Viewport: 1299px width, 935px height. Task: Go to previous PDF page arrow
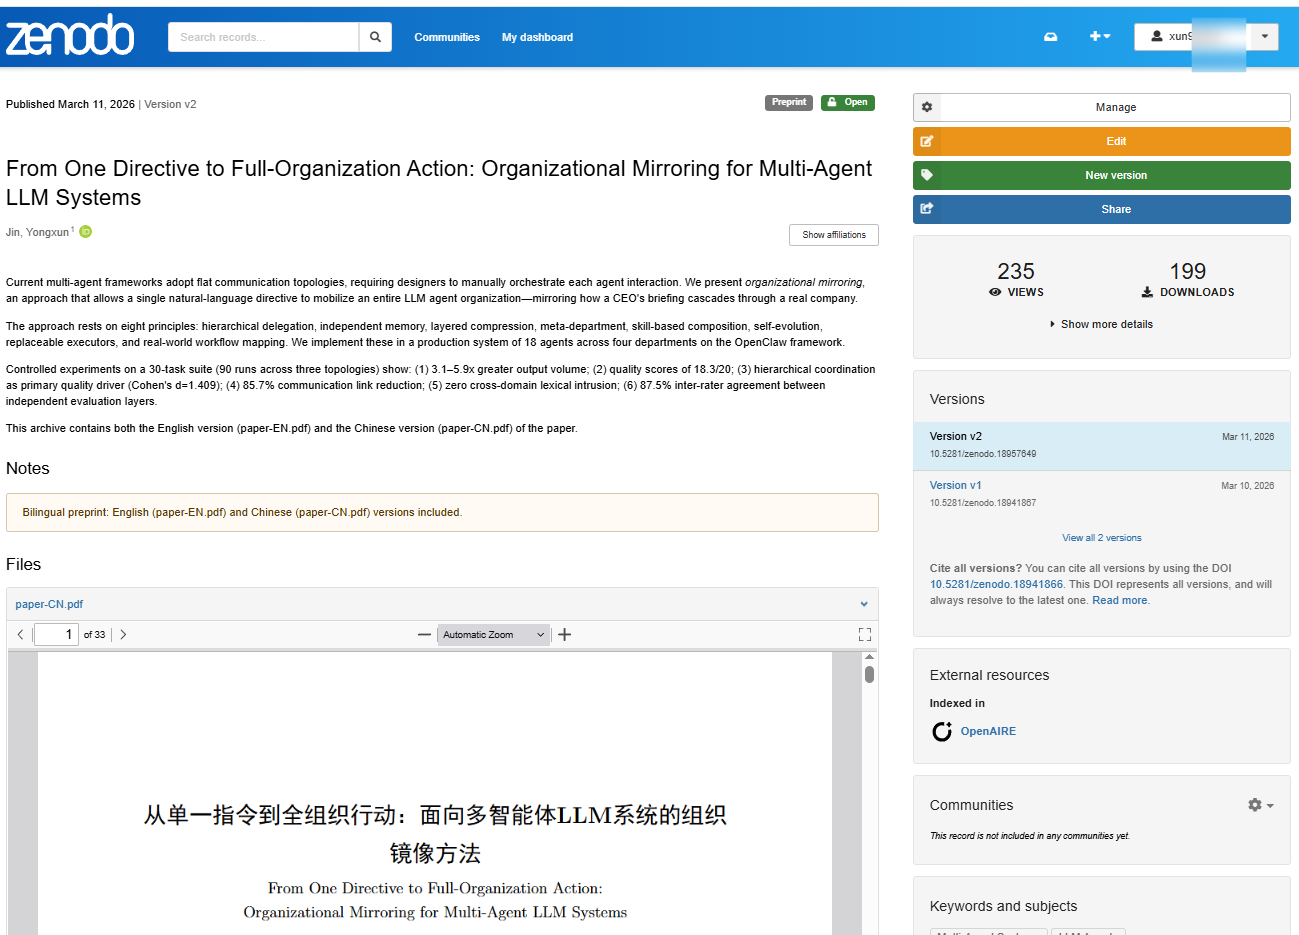tap(20, 635)
